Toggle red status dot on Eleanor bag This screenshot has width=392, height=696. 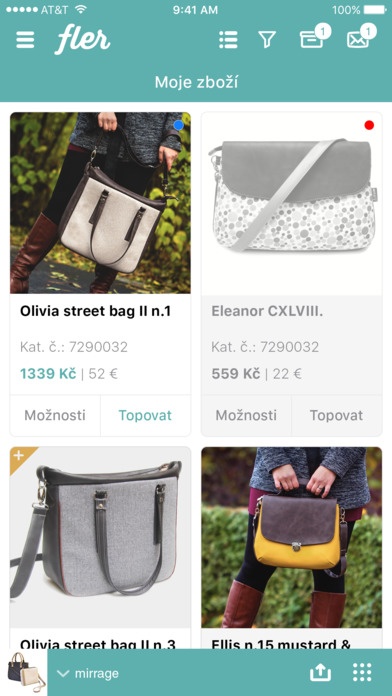click(x=369, y=125)
